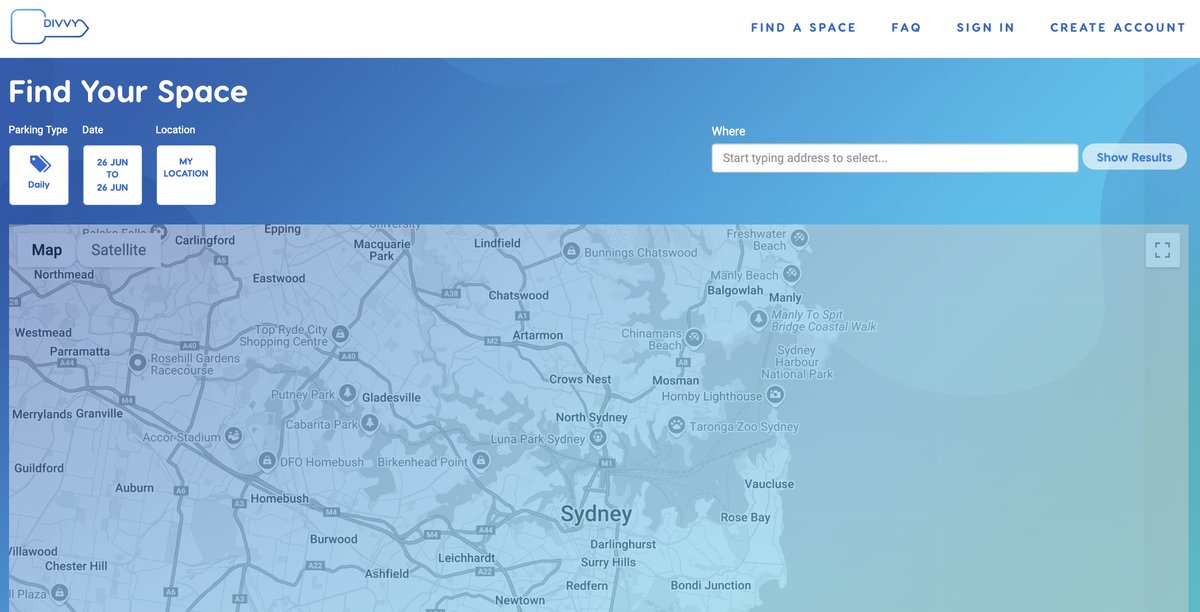This screenshot has height=612, width=1200.
Task: Click the Darlinghurst map label
Action: pos(623,544)
